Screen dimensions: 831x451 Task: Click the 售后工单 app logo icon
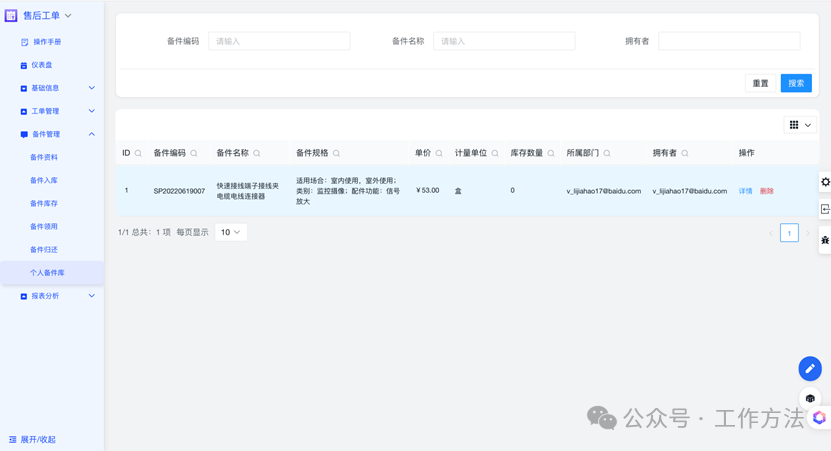coord(11,16)
